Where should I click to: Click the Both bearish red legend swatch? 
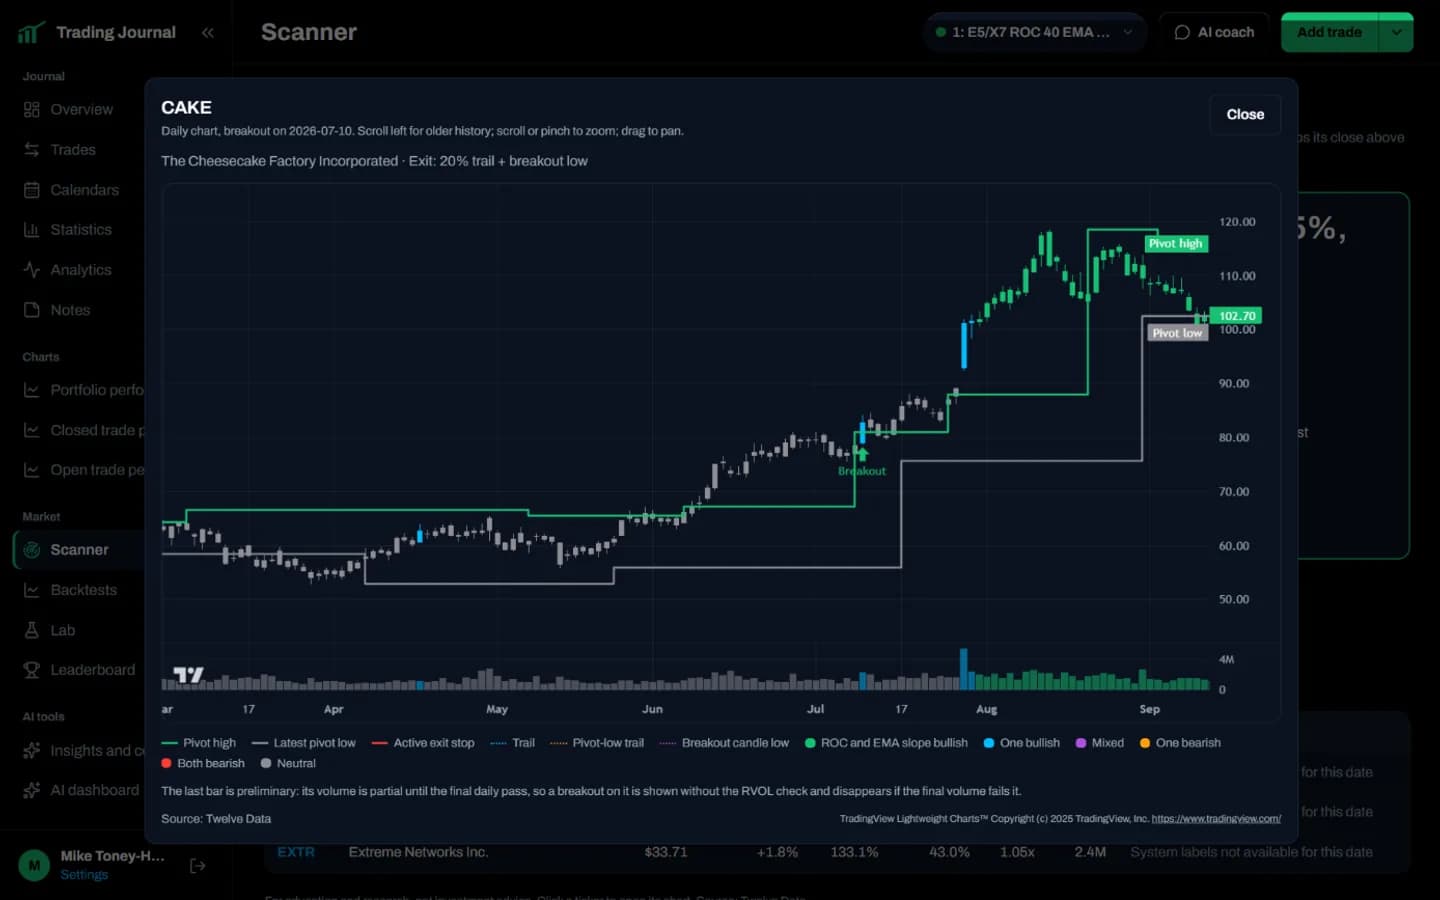tap(166, 763)
